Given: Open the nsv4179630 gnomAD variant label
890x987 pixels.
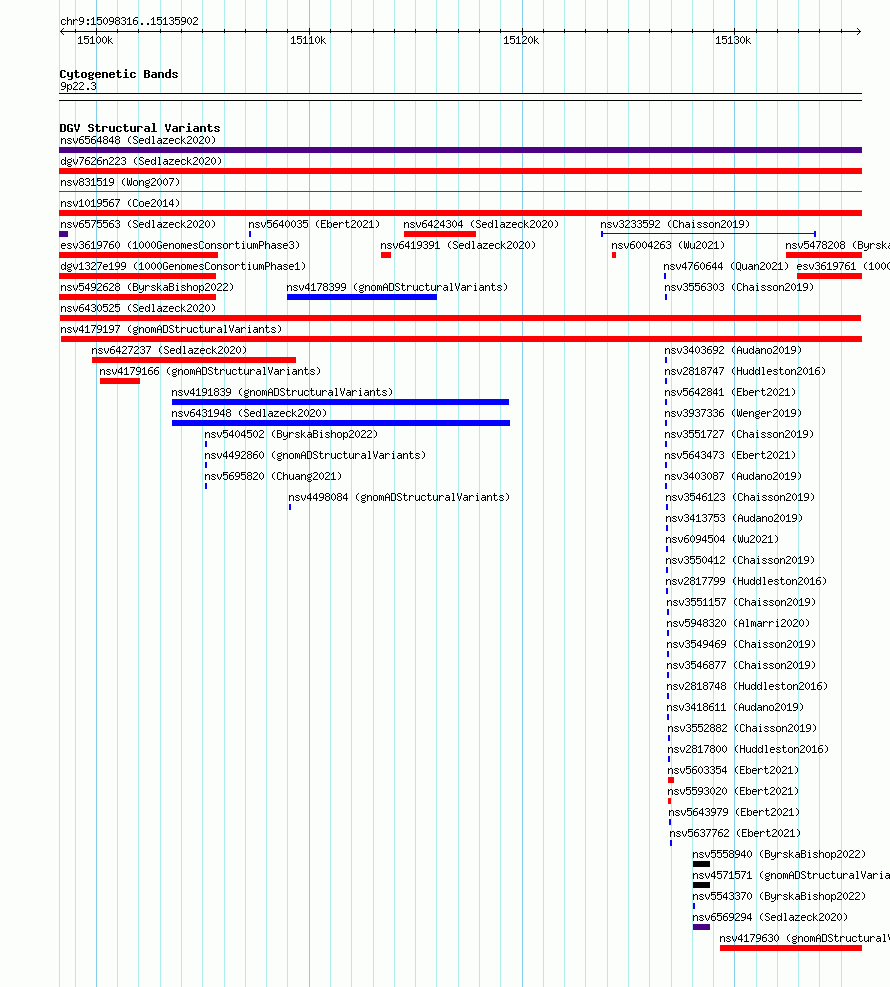Looking at the screenshot, I should [x=804, y=938].
